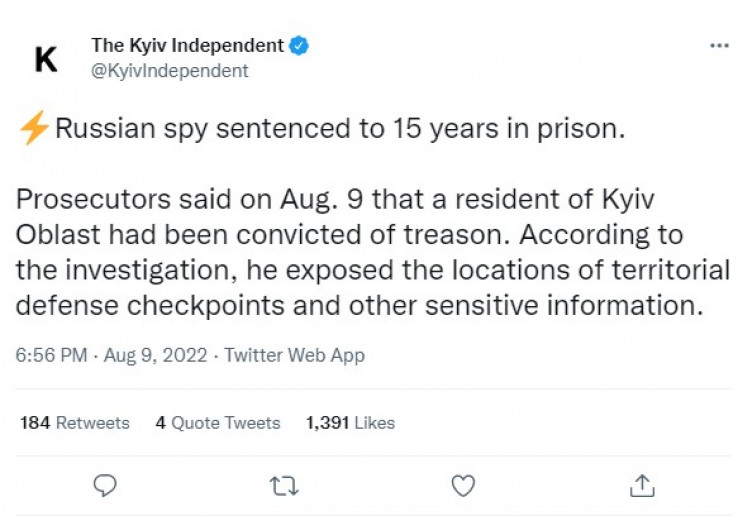This screenshot has width=738, height=516.
Task: Click the Twitter Web App source label
Action: [x=294, y=355]
